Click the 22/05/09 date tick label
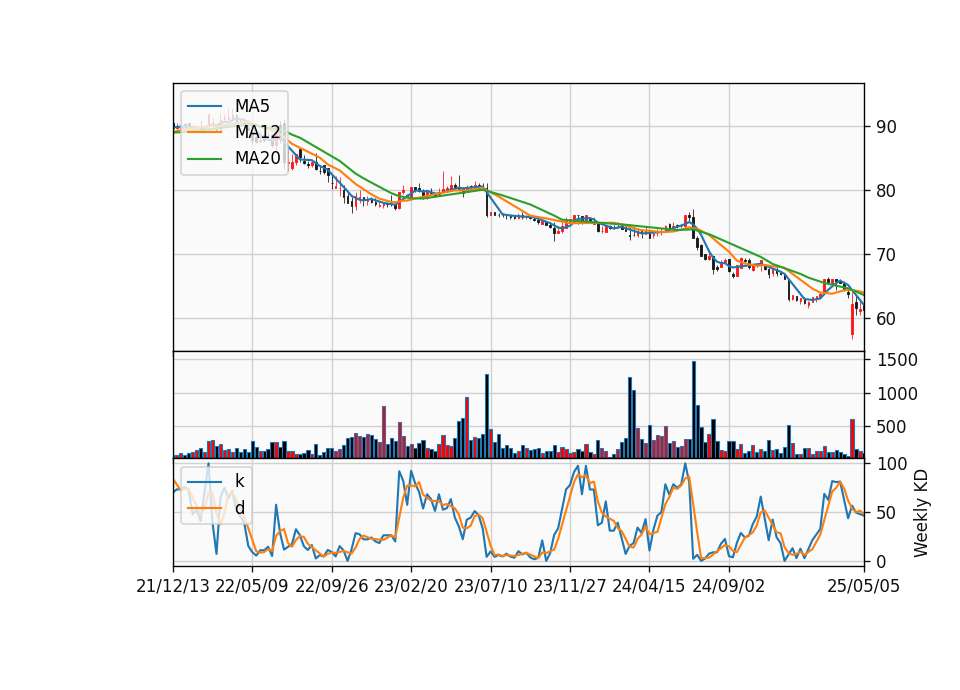This screenshot has height=690, width=960. pyautogui.click(x=252, y=586)
